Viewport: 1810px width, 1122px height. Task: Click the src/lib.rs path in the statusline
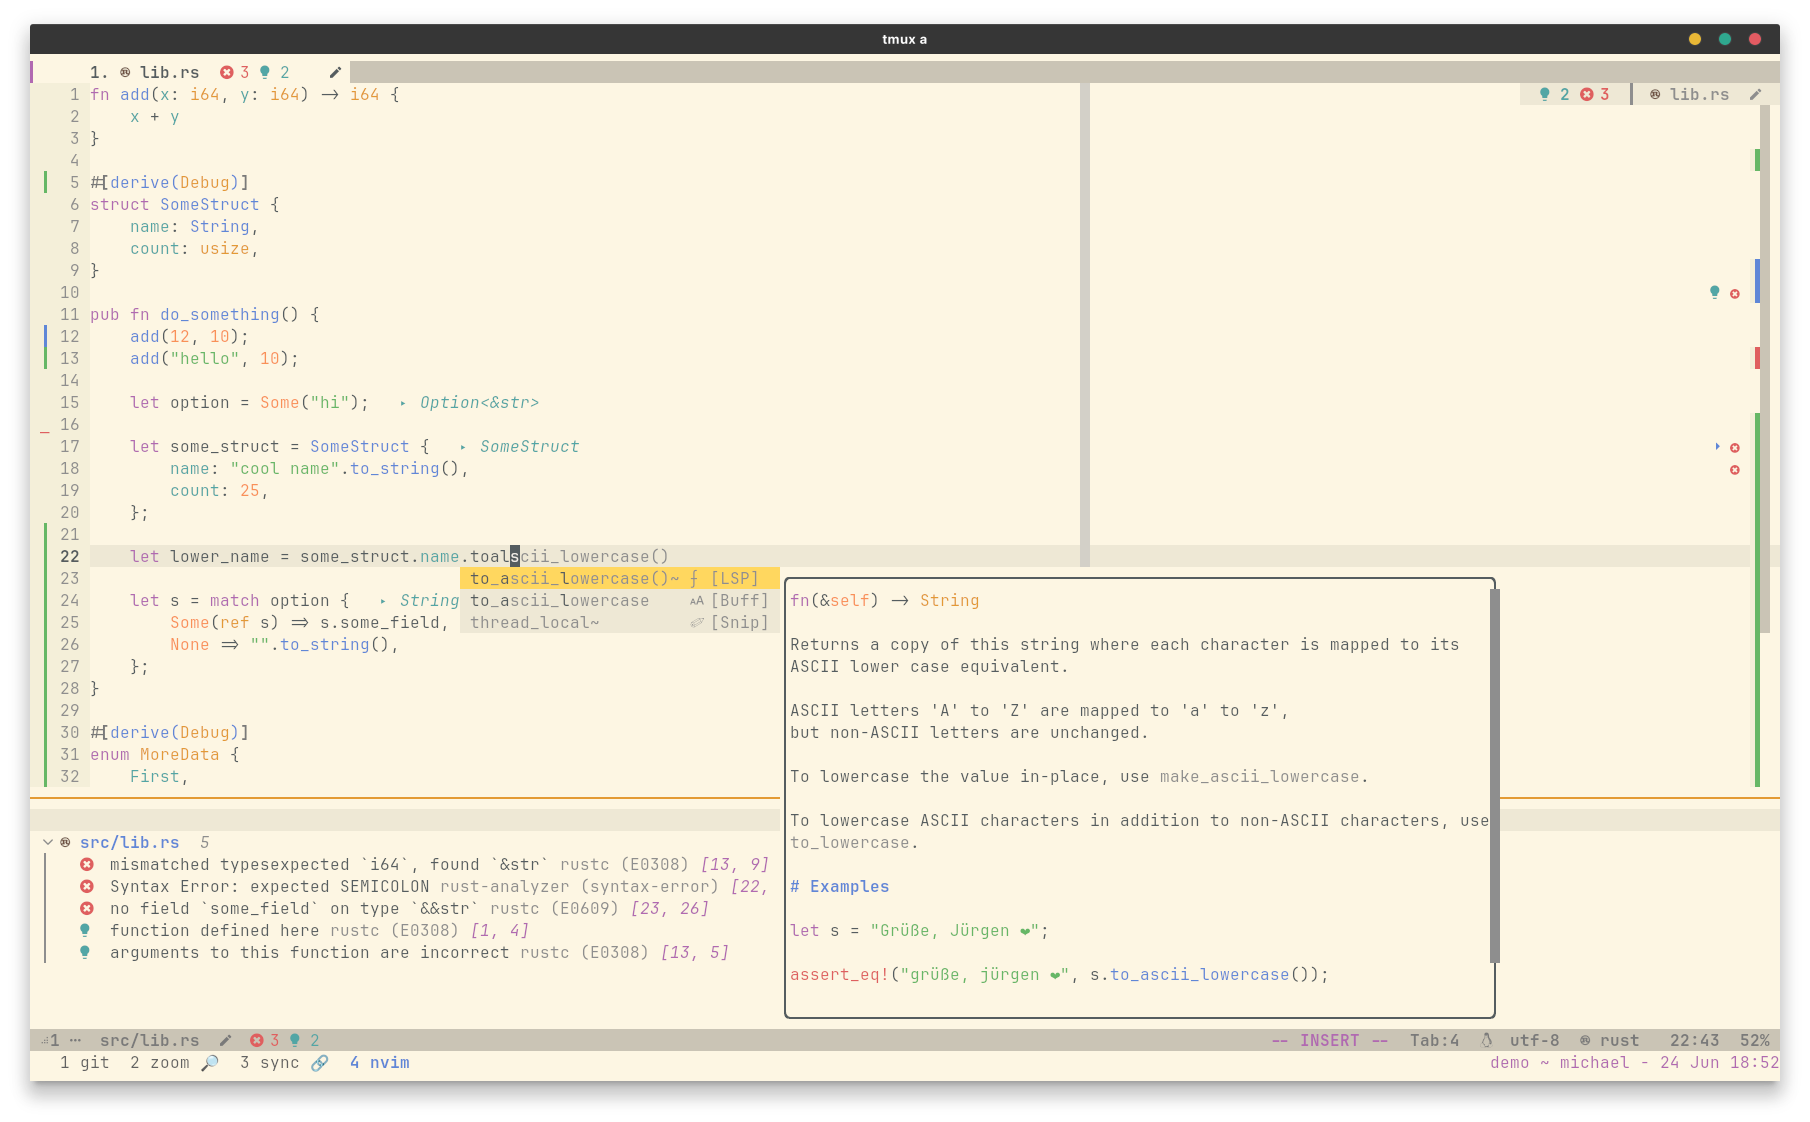coord(149,1040)
